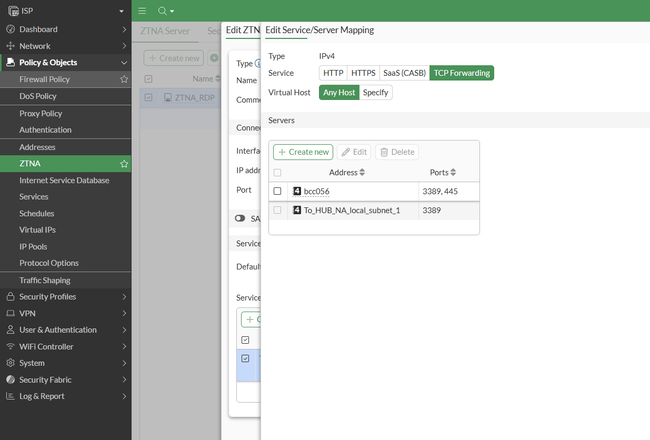Open the search magnifier icon

click(x=162, y=11)
